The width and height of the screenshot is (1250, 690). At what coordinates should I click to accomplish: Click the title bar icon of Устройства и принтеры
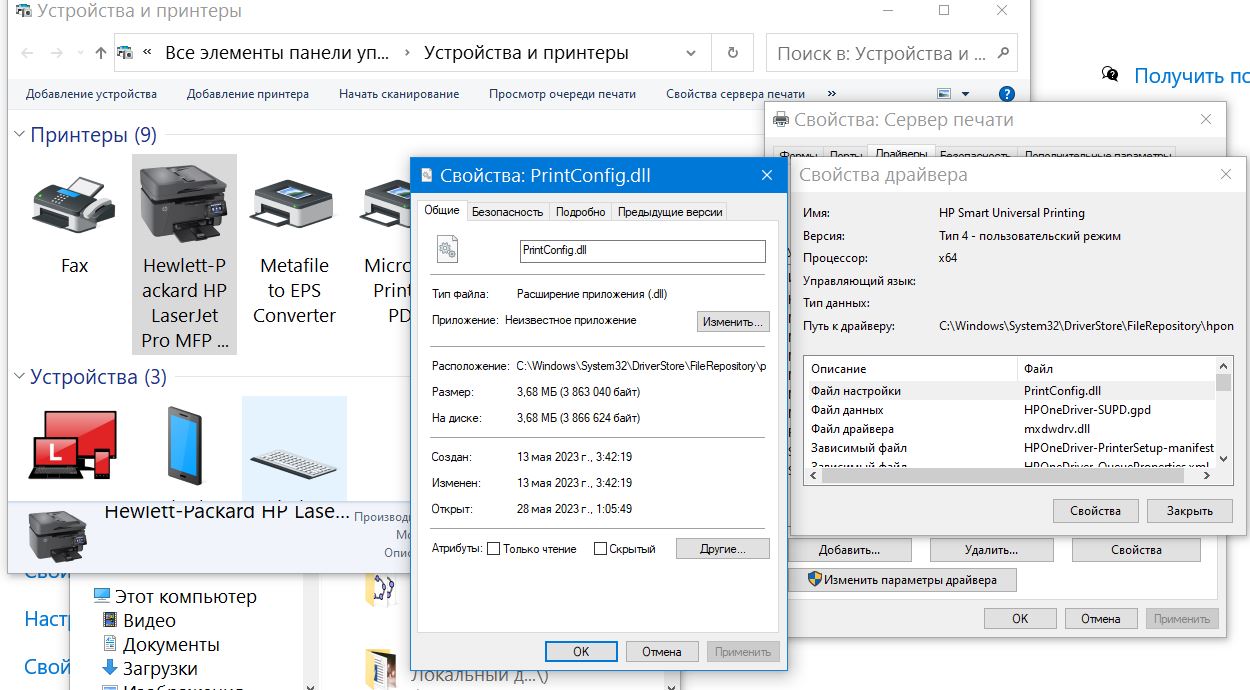pos(25,12)
